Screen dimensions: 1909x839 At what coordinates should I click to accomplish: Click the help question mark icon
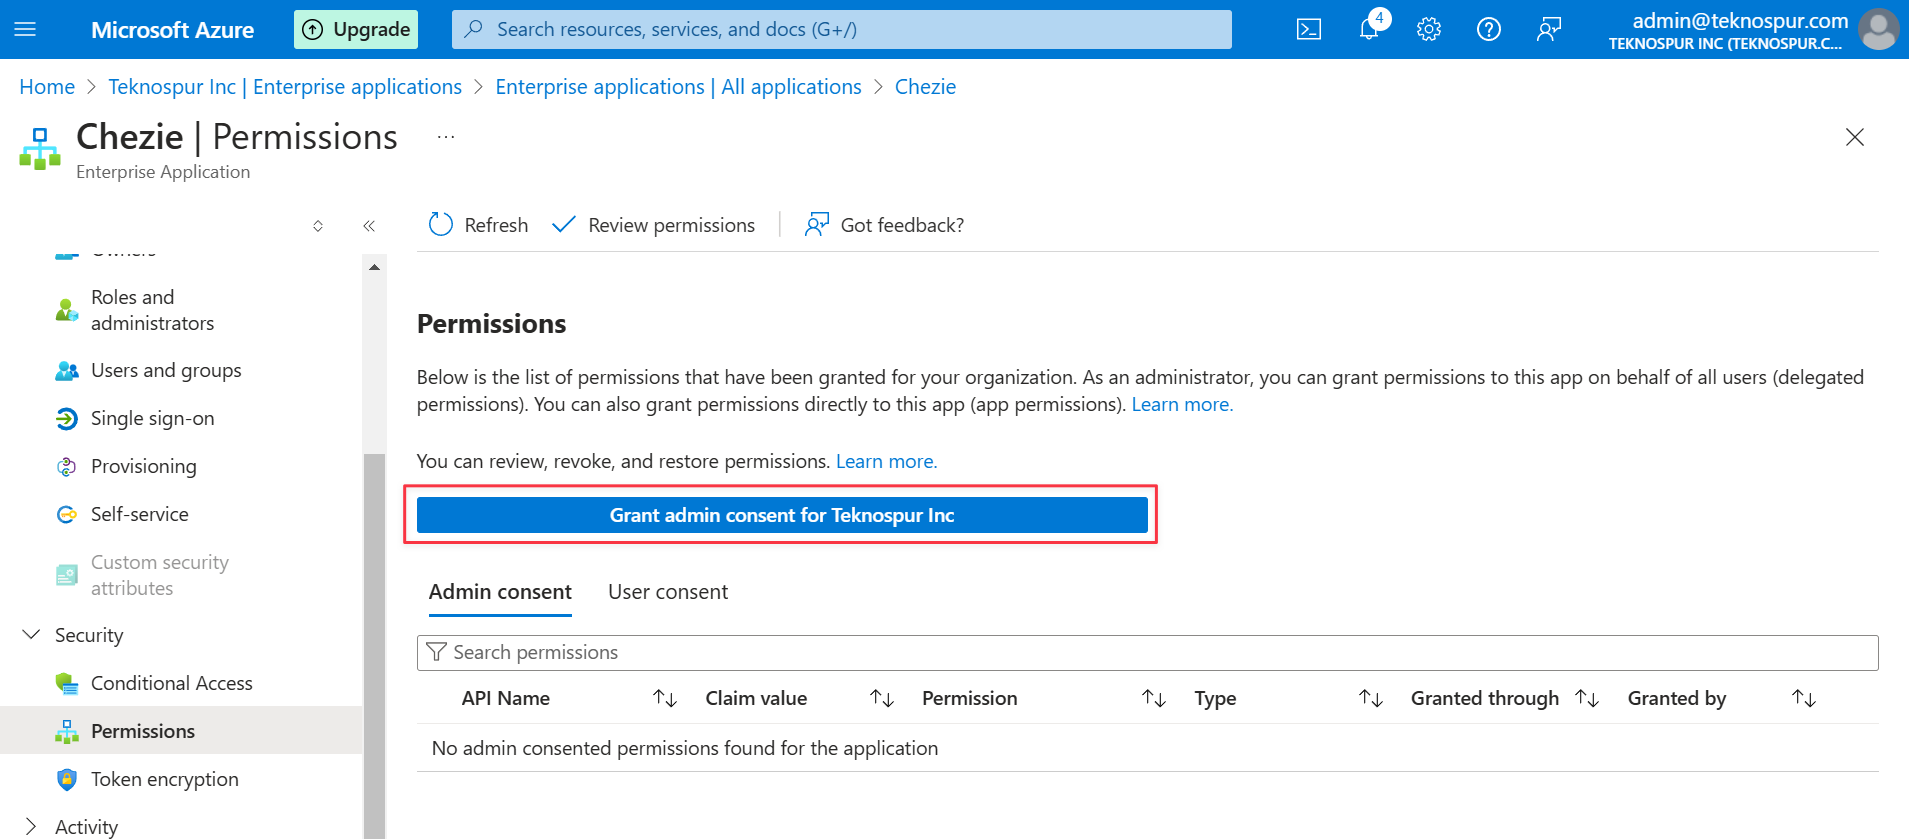[1489, 30]
